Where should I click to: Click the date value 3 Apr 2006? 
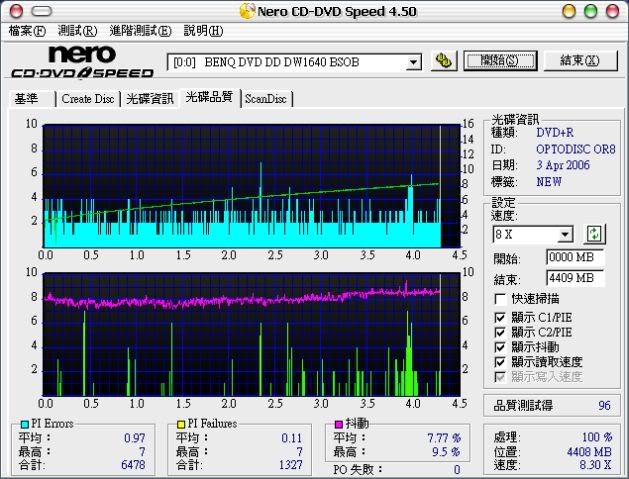click(563, 165)
